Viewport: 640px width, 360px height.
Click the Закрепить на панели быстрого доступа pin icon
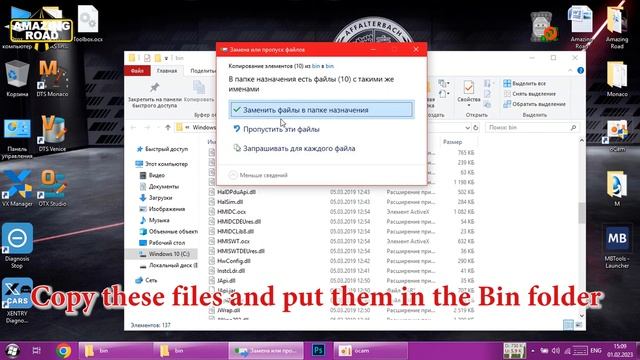[x=154, y=87]
